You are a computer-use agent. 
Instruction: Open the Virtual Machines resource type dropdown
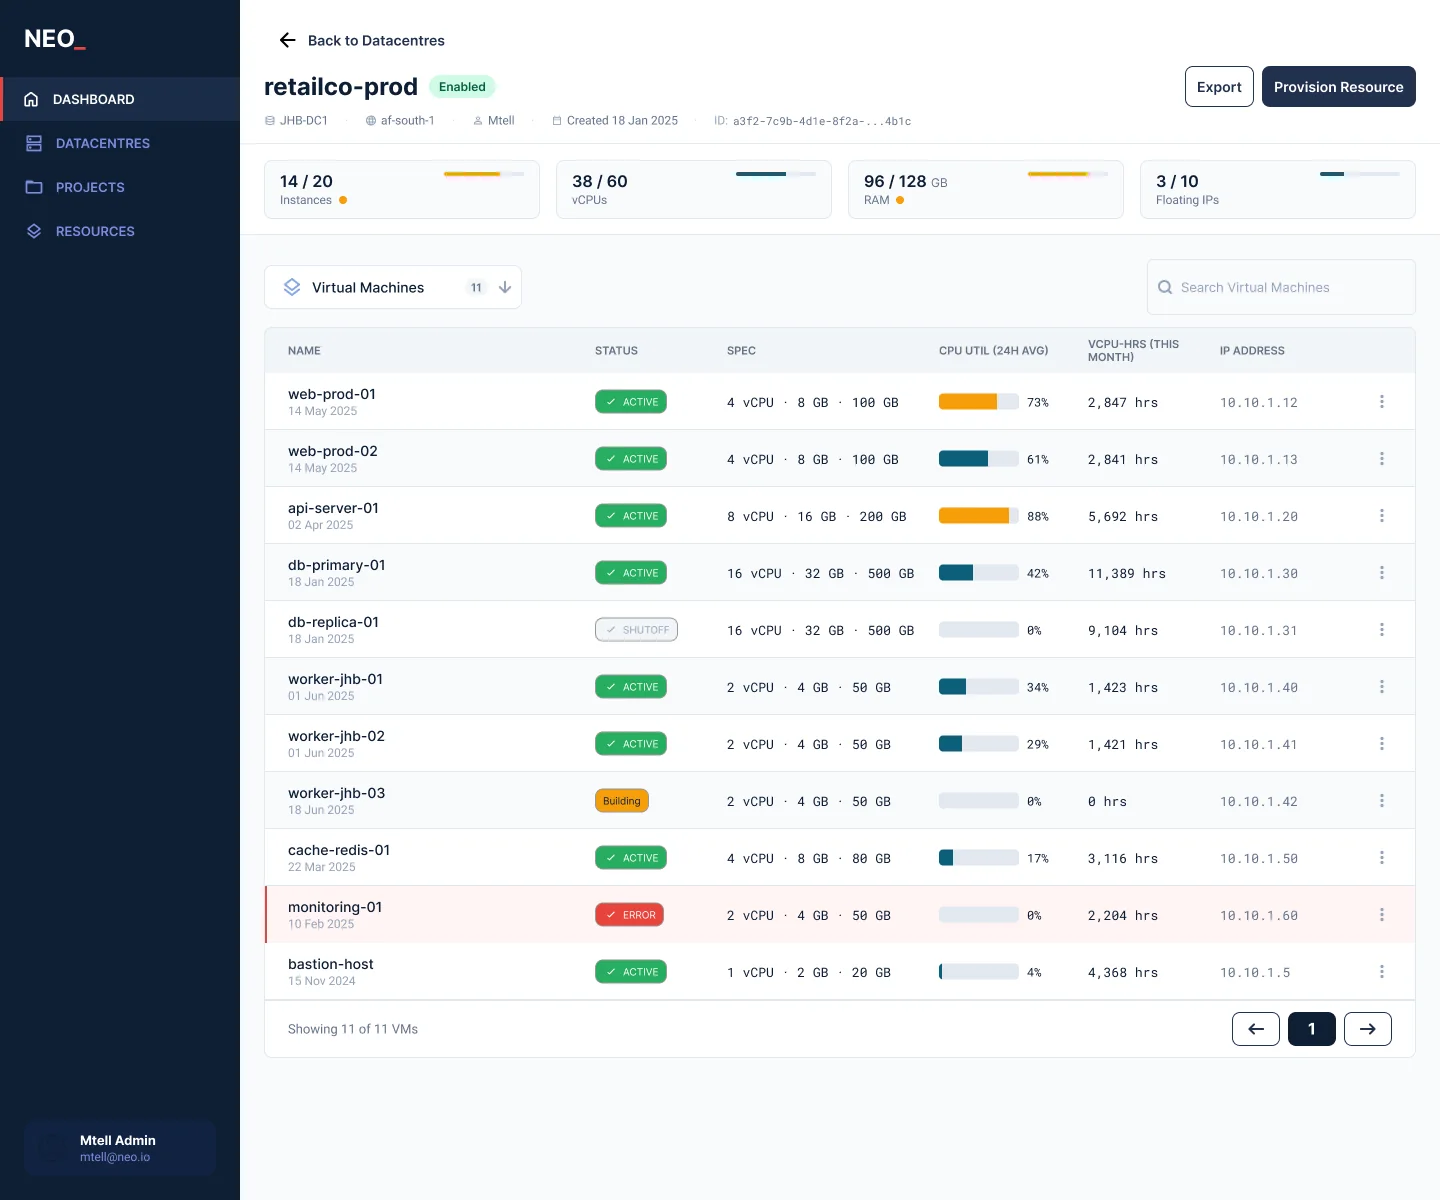[393, 287]
